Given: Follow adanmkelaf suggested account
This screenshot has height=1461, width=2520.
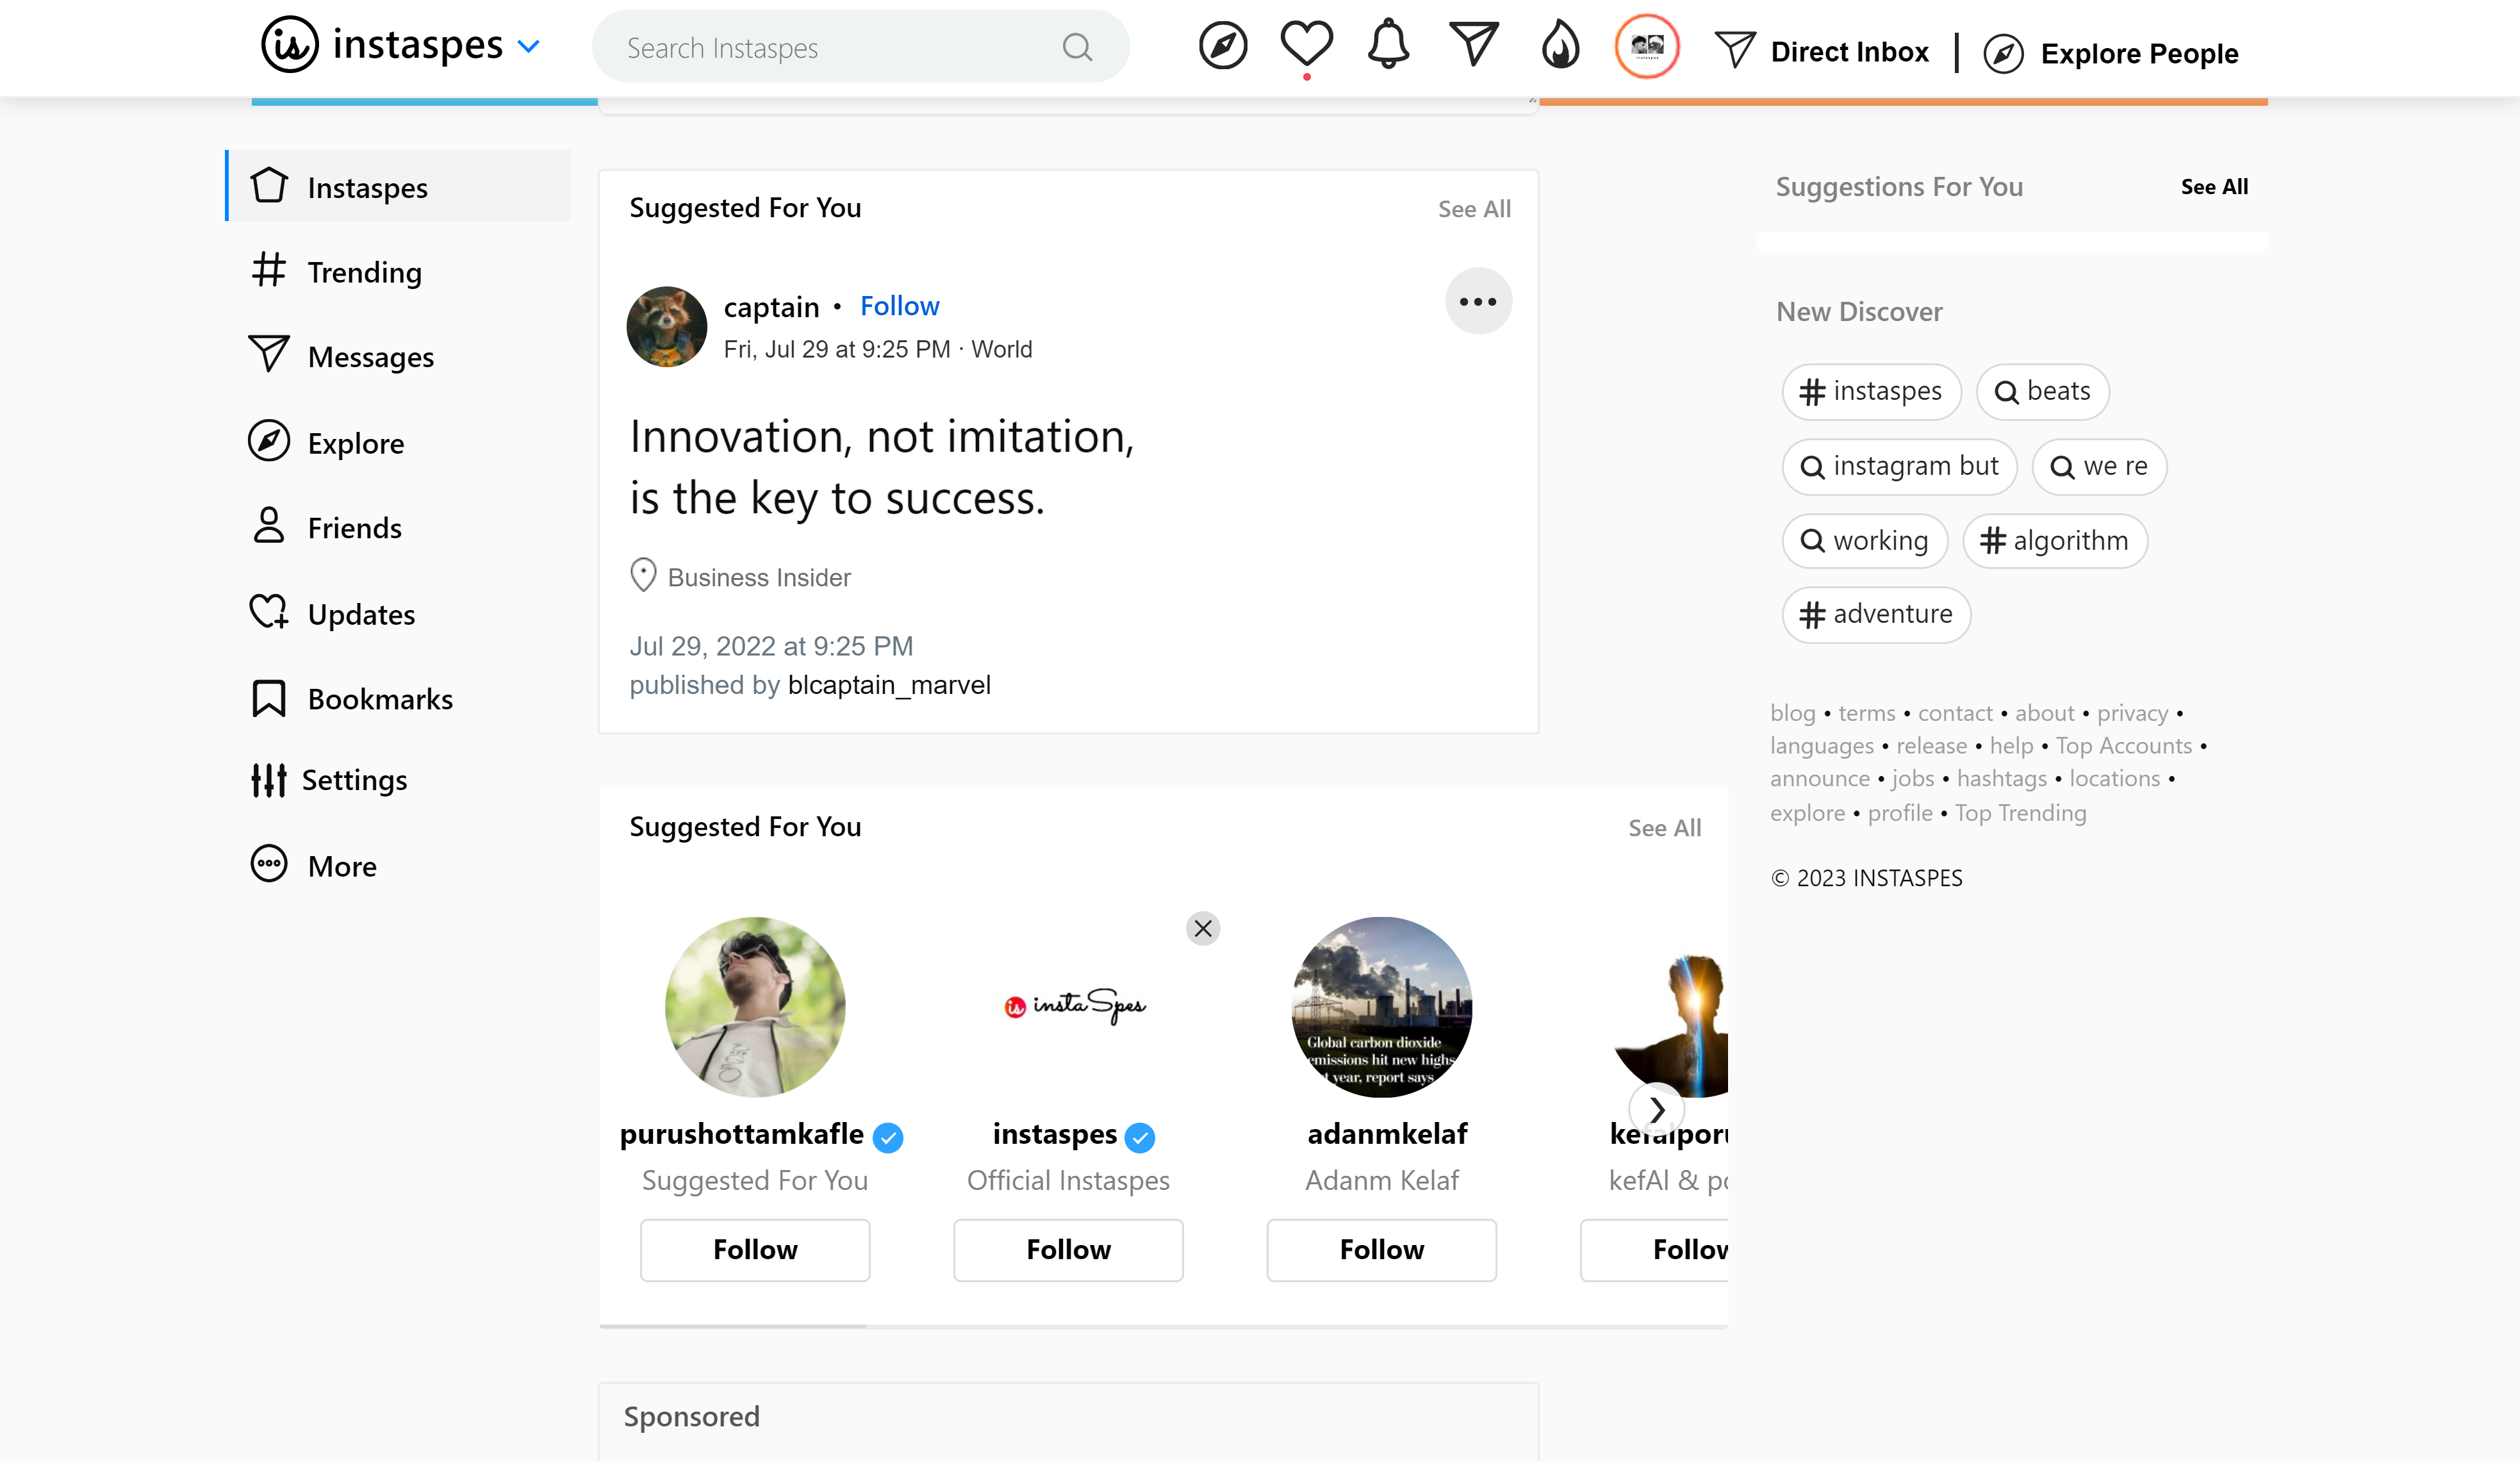Looking at the screenshot, I should pos(1381,1250).
